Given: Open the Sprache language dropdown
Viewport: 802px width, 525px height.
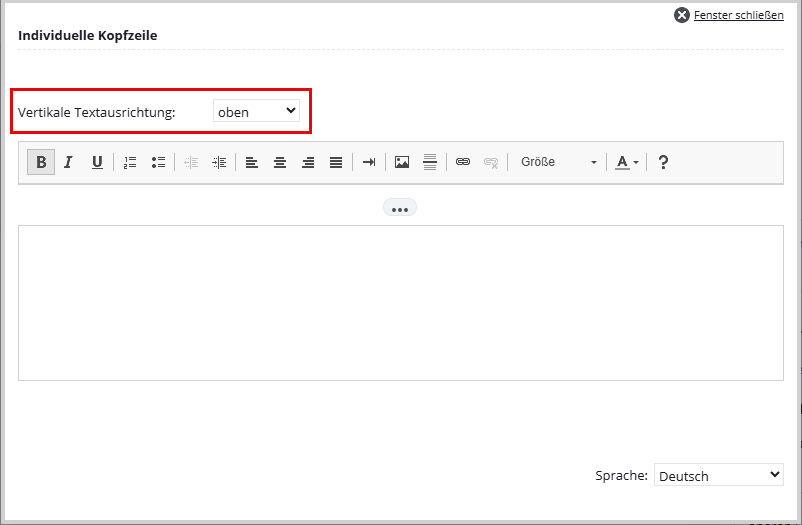Looking at the screenshot, I should click(x=718, y=475).
